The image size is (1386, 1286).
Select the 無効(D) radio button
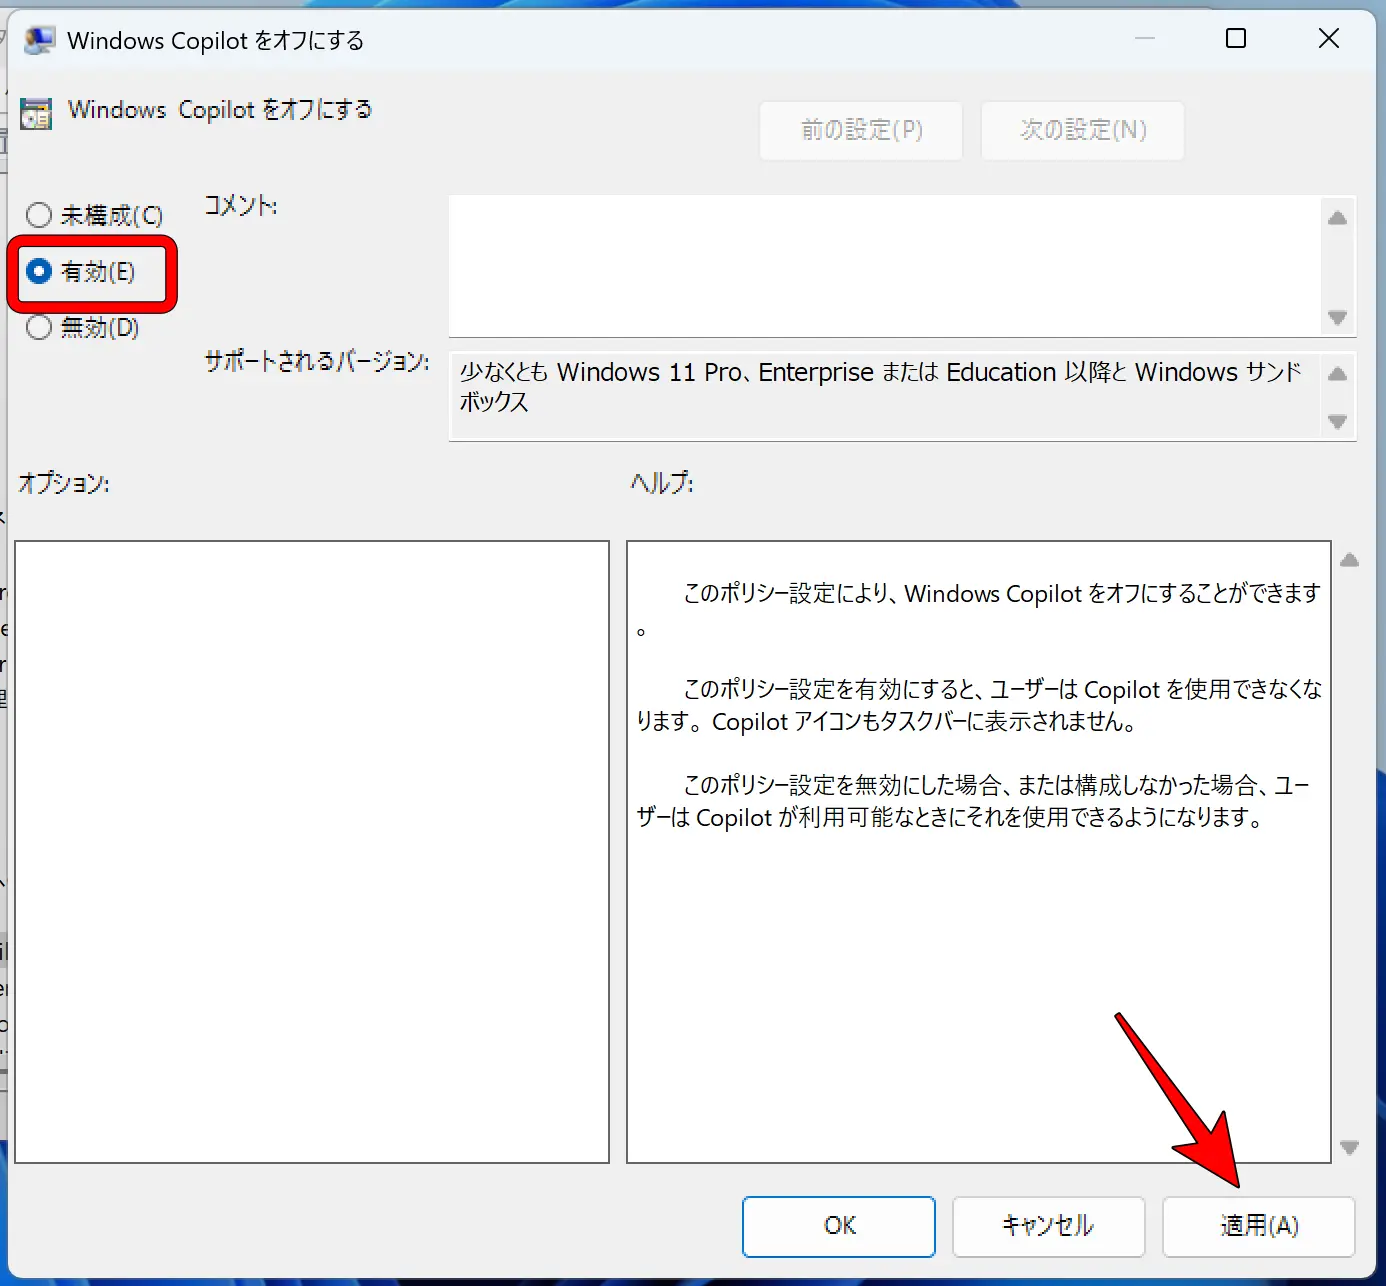point(40,327)
